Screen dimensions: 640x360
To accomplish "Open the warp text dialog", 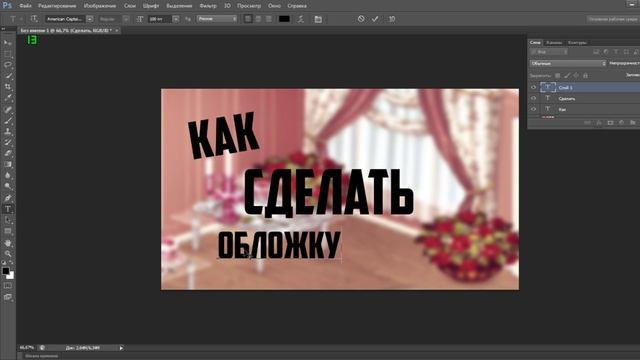I will click(301, 19).
